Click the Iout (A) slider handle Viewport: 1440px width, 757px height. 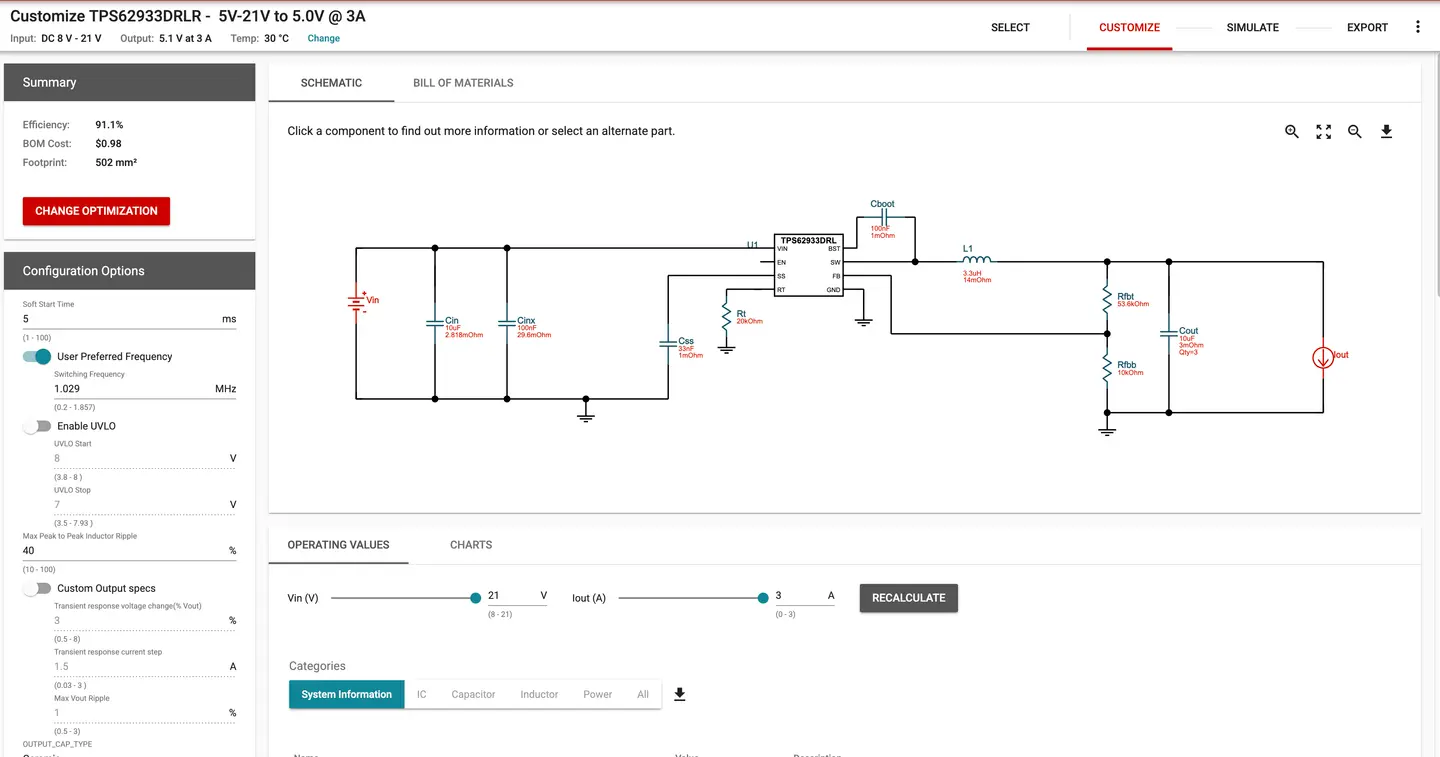(763, 598)
